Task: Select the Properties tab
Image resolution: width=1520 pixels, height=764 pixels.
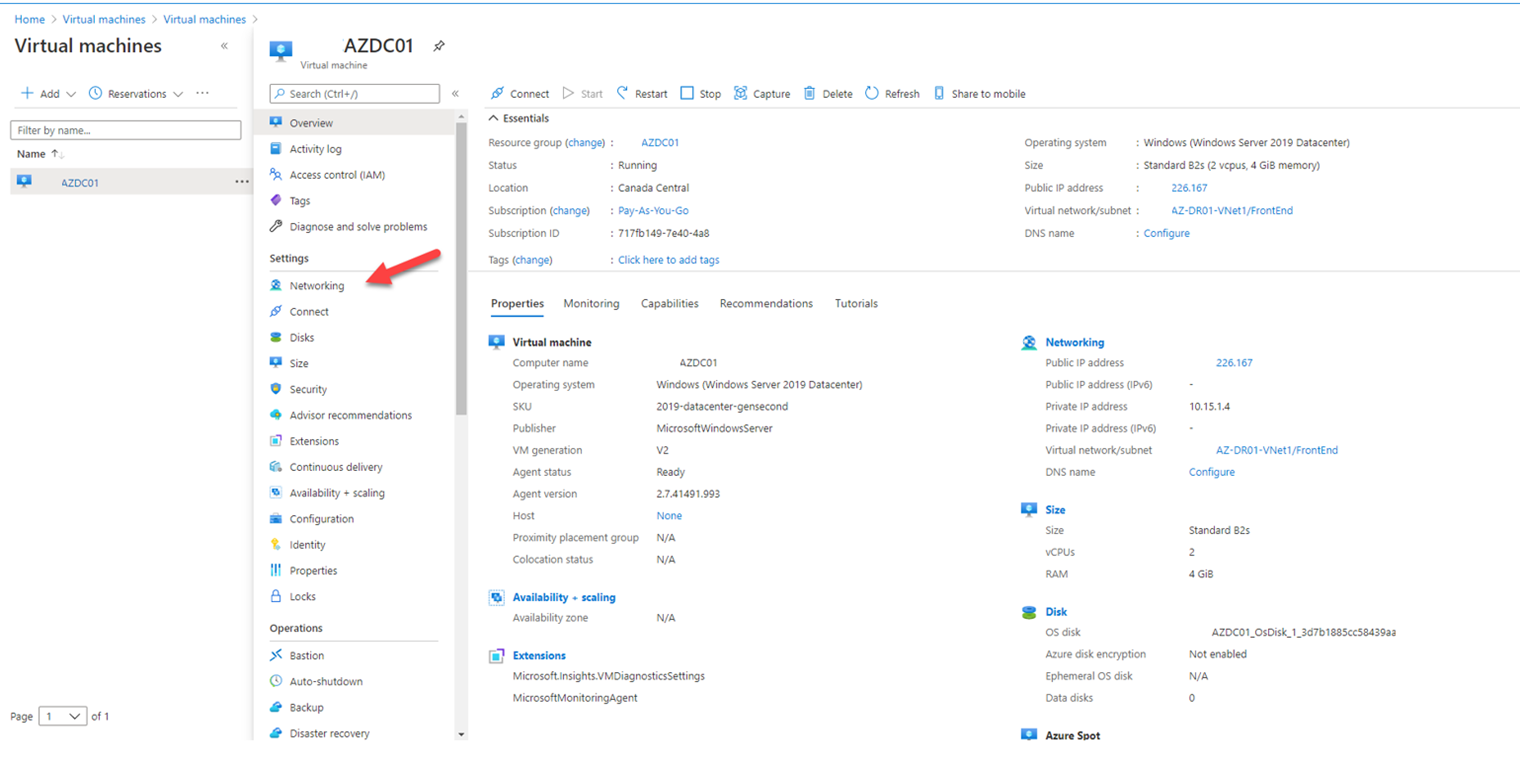Action: point(517,304)
